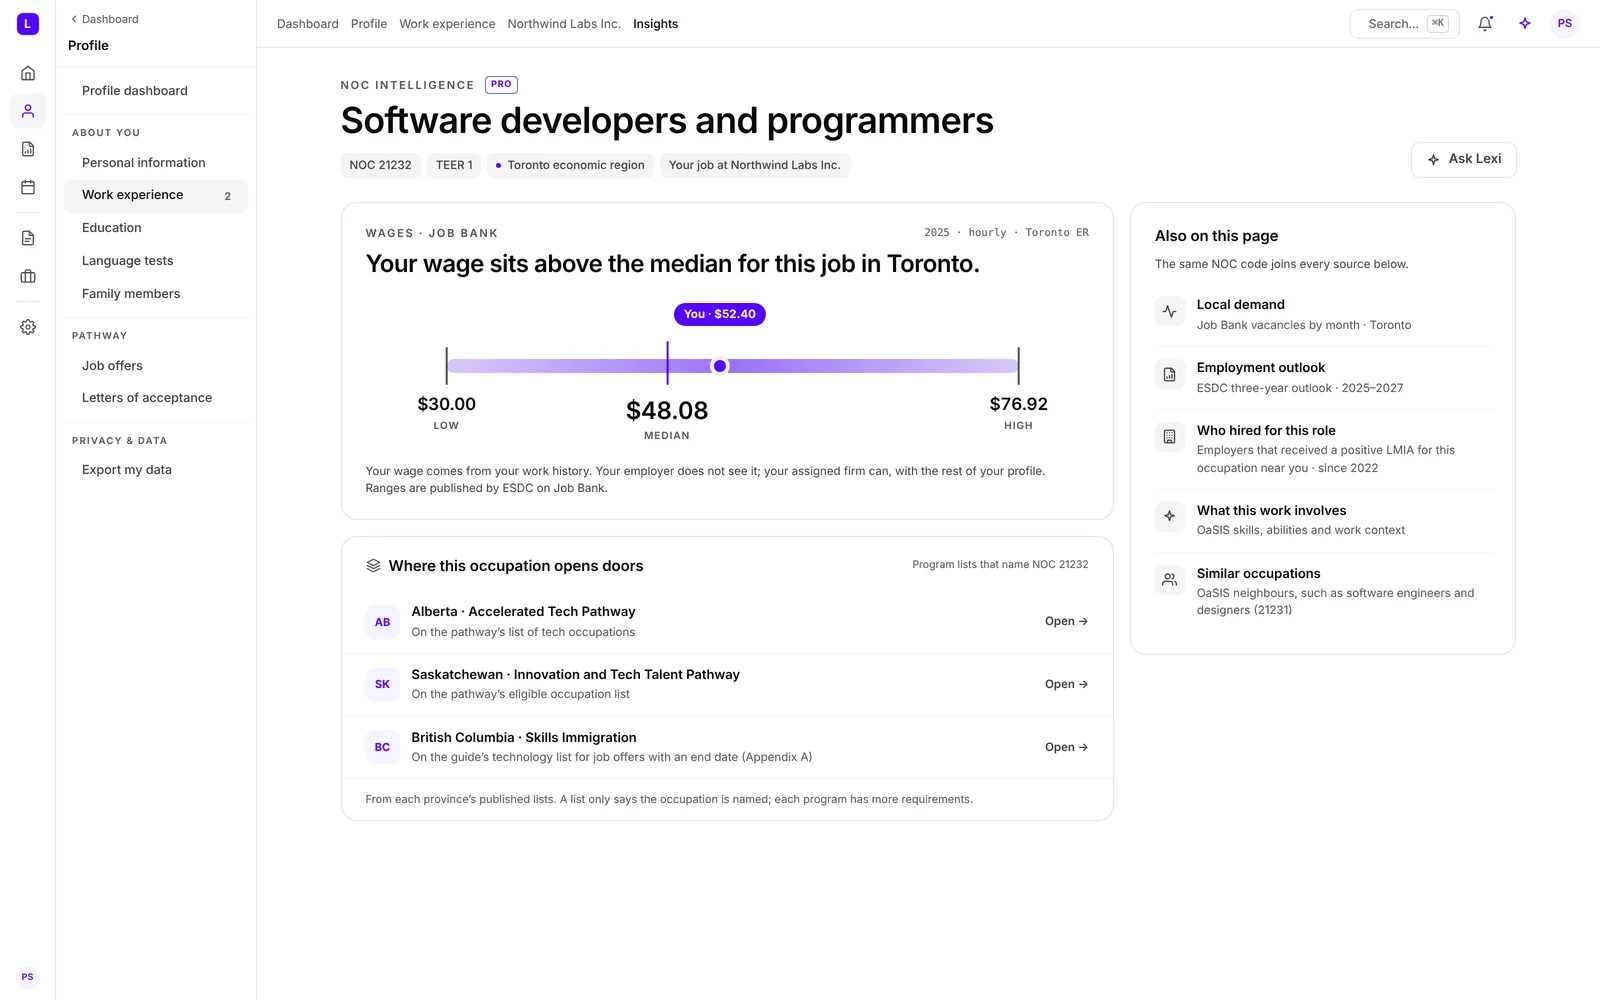Click the PRO badge next to NOC Intelligence
The height and width of the screenshot is (1000, 1600).
click(501, 85)
